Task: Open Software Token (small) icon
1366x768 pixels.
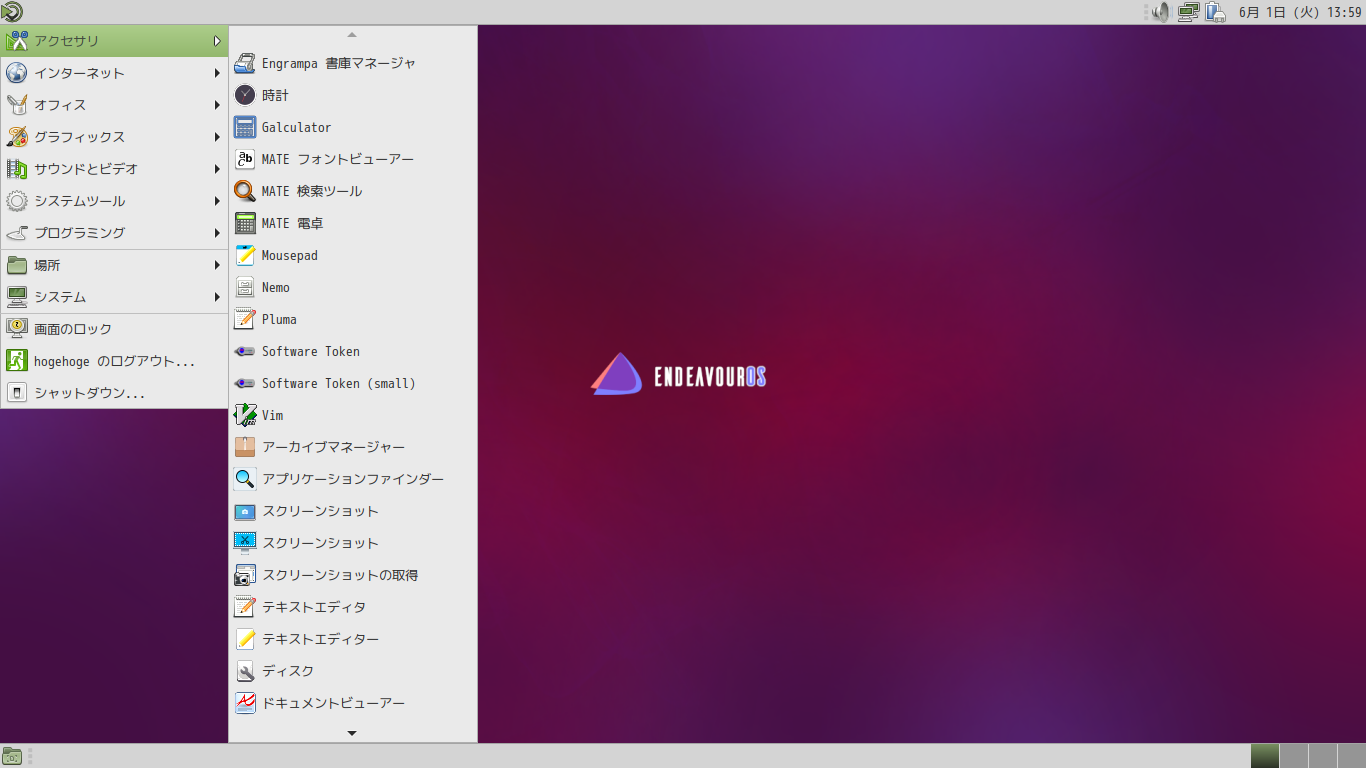Action: (x=245, y=383)
